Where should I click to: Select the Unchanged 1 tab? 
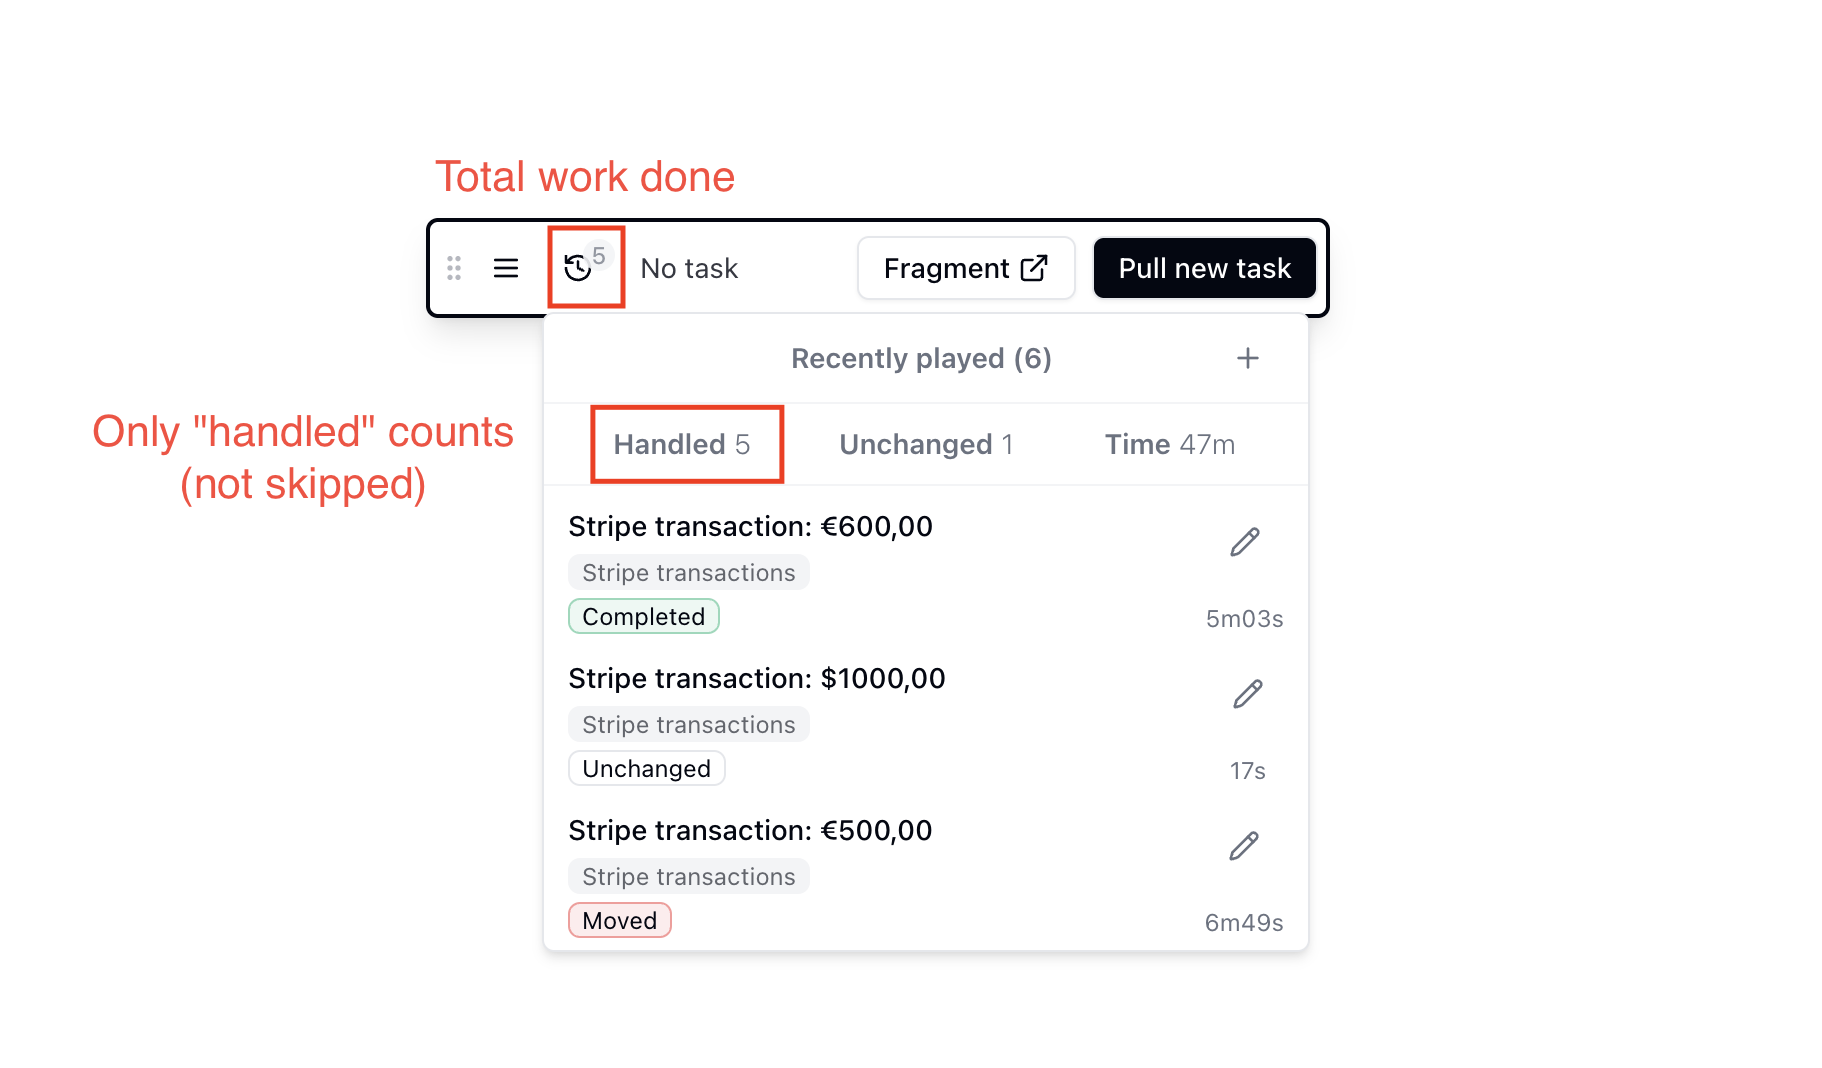926,444
